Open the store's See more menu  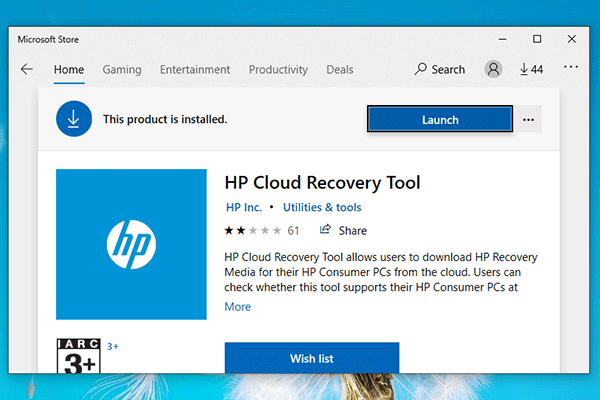tap(571, 67)
